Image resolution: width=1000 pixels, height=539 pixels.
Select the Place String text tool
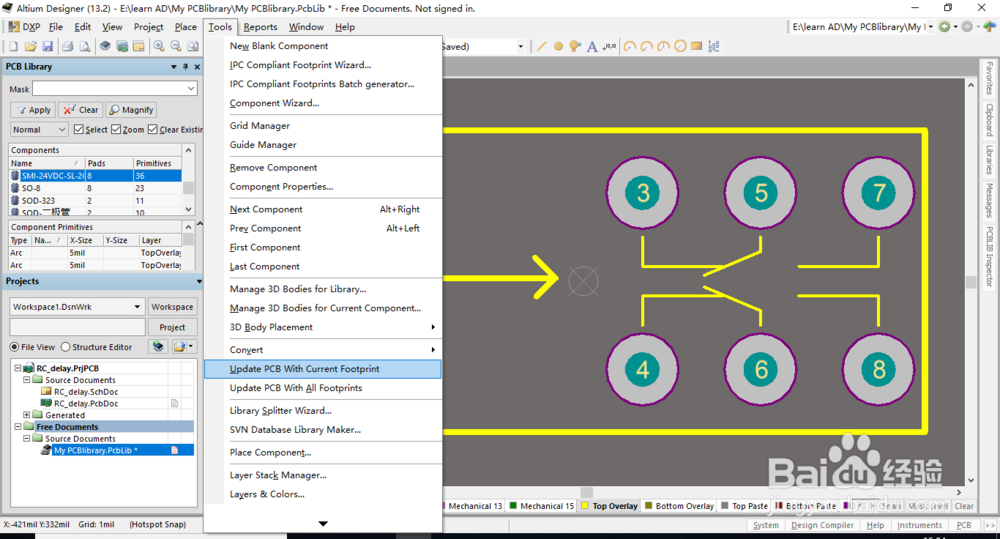[592, 46]
